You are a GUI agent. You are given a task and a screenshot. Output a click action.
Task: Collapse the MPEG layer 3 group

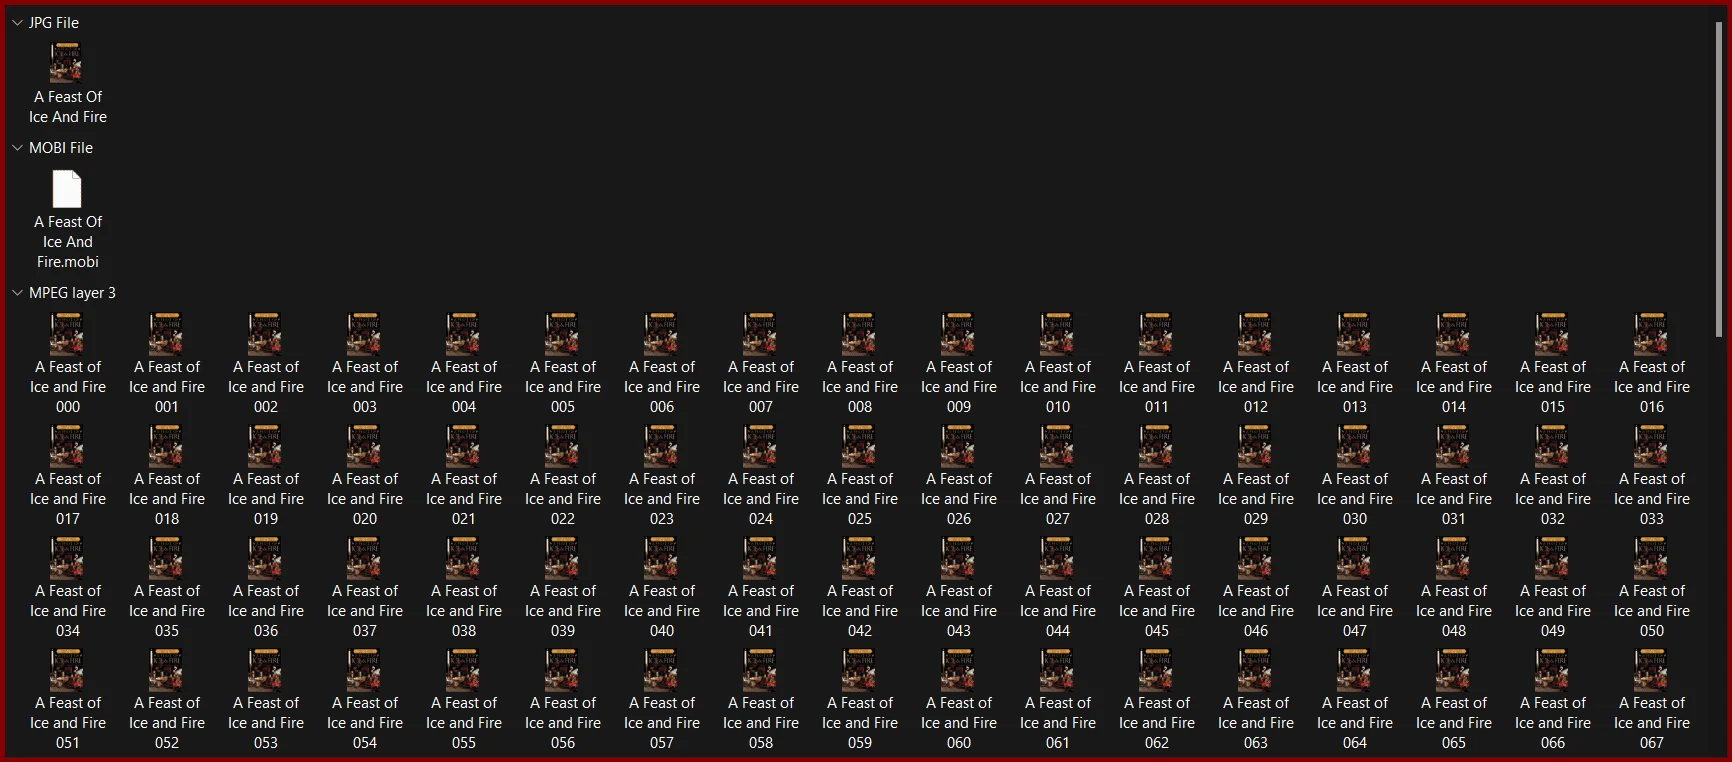[17, 292]
